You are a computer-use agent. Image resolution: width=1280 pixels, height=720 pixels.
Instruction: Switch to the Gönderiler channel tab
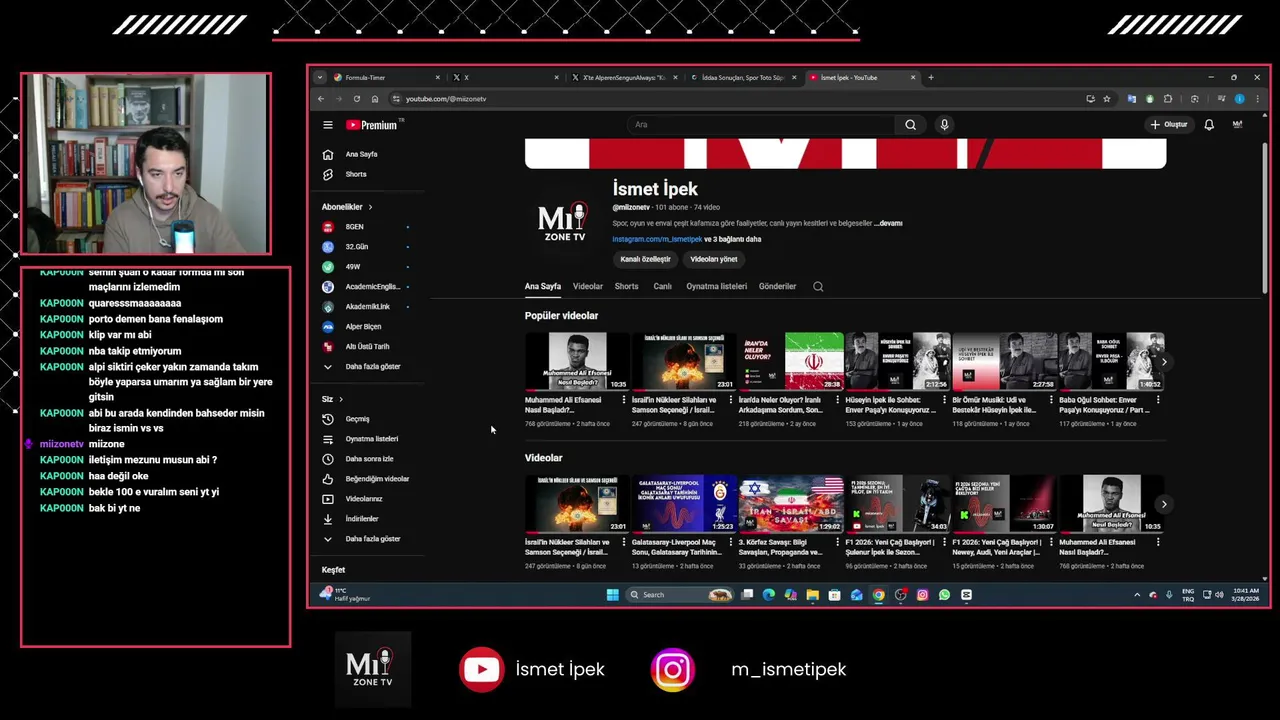coord(778,287)
